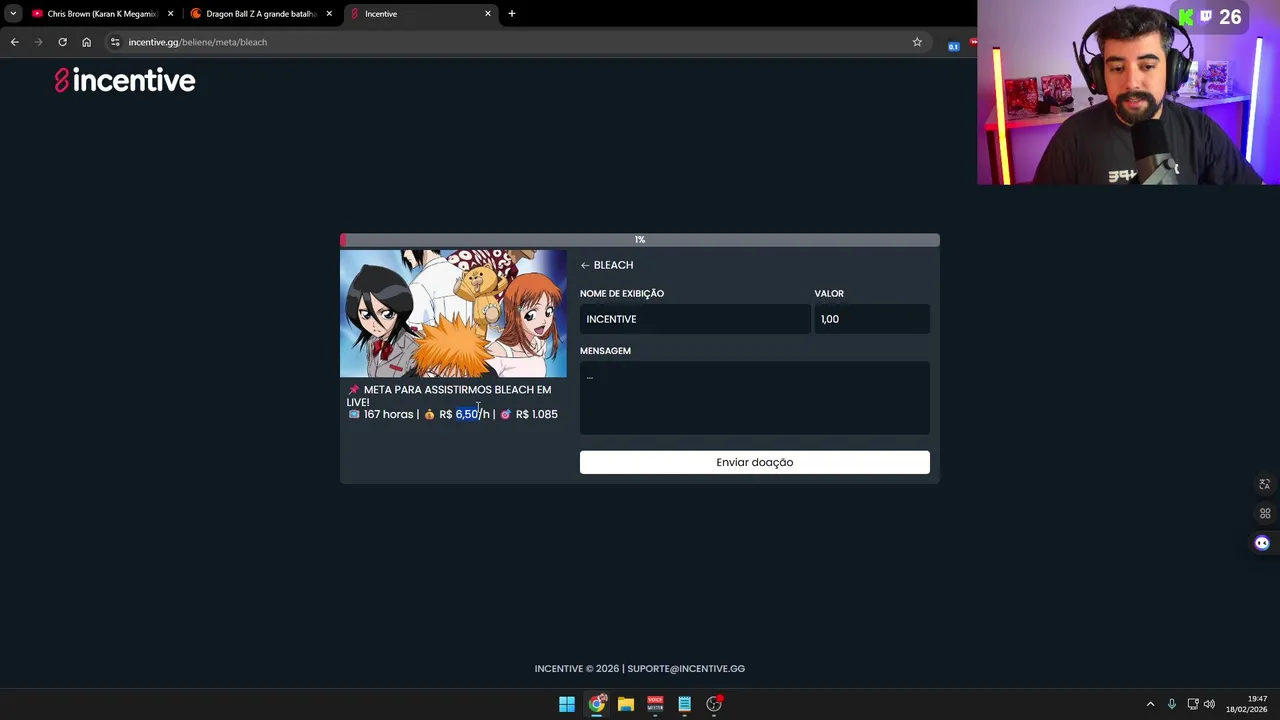Viewport: 1280px width, 720px height.
Task: Edit the Valor amount field
Action: pyautogui.click(x=872, y=319)
